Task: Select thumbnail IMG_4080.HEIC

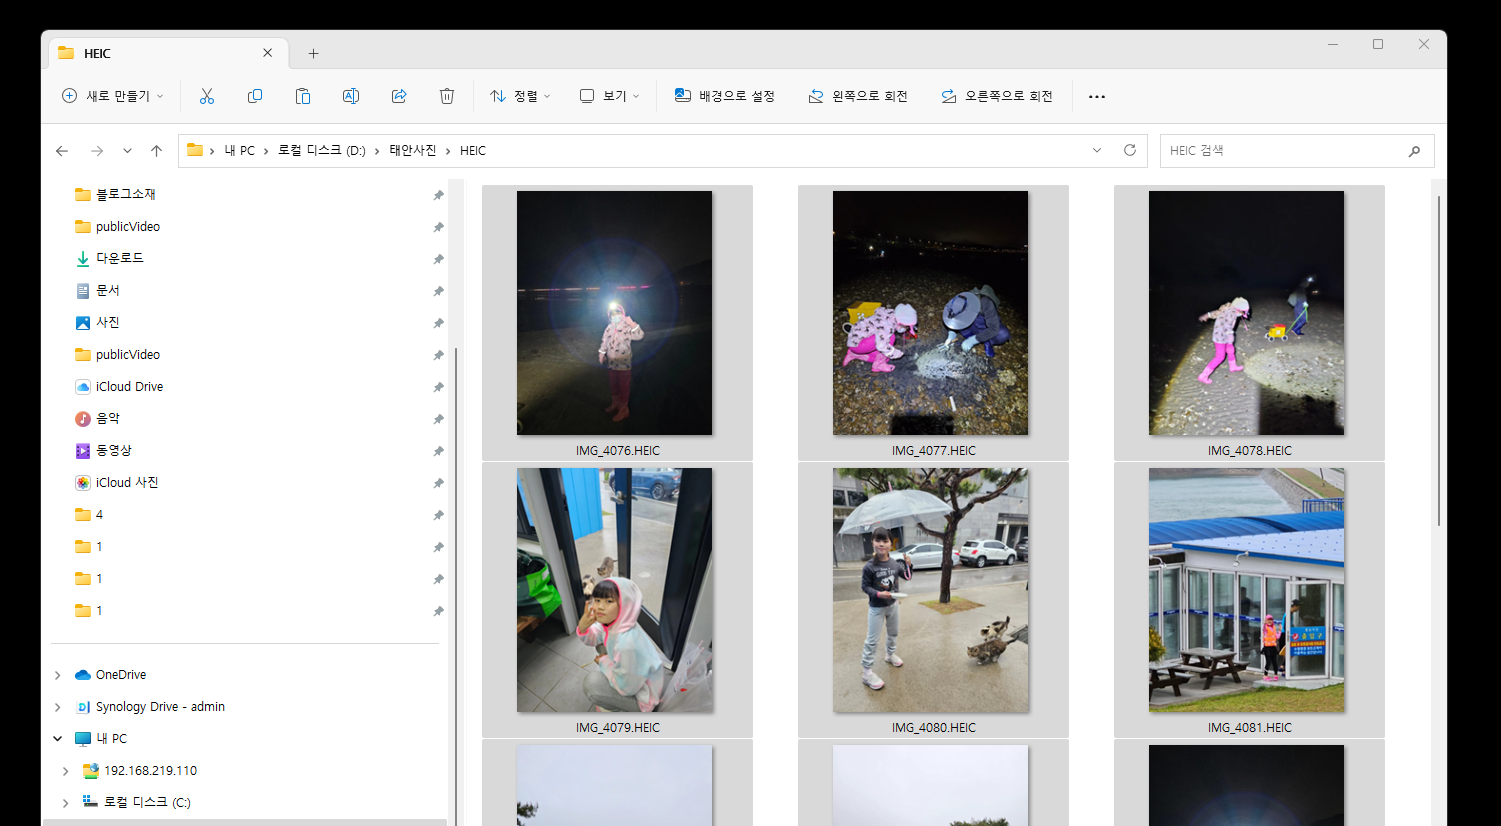Action: click(x=933, y=599)
